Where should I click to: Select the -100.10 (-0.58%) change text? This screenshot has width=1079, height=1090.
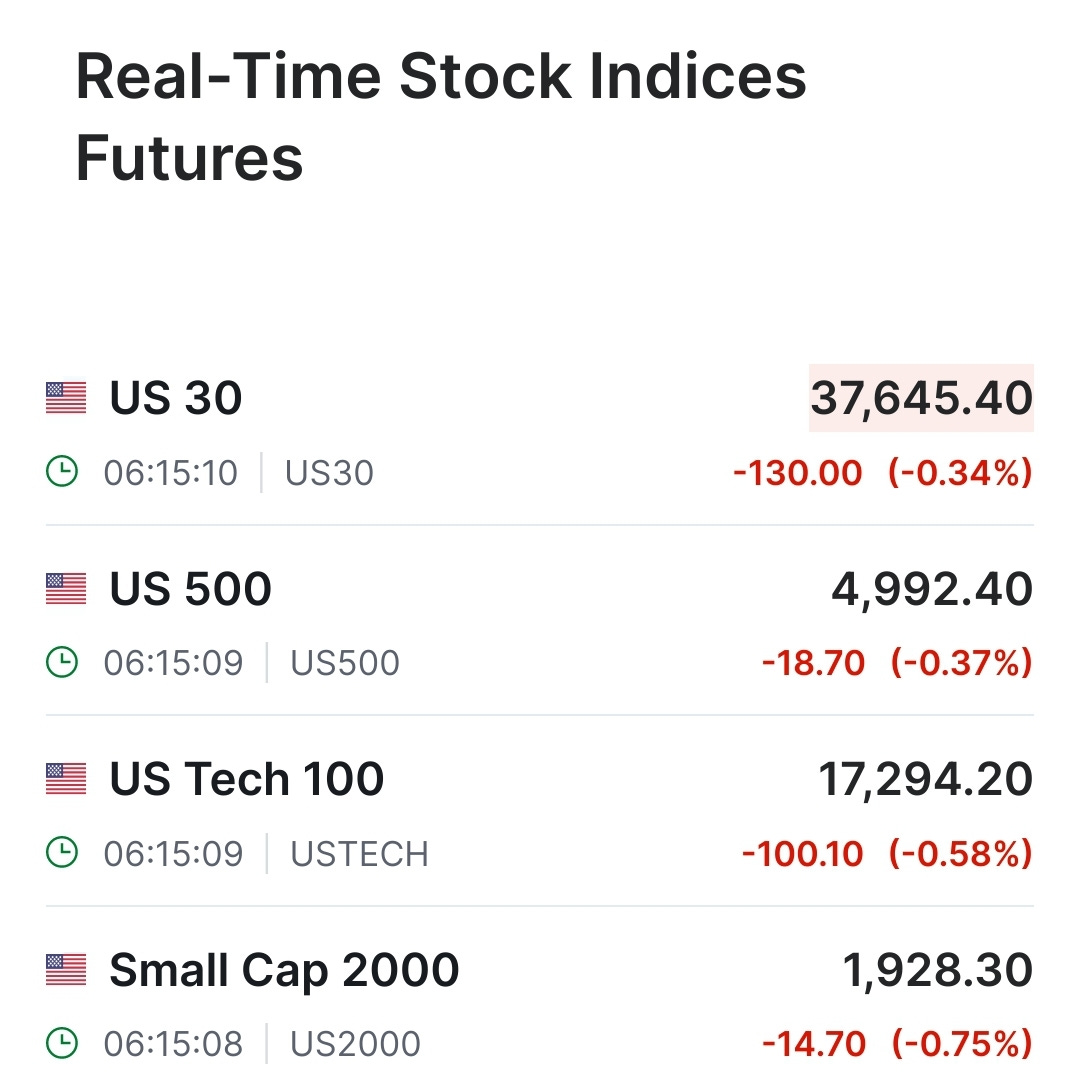click(x=888, y=854)
